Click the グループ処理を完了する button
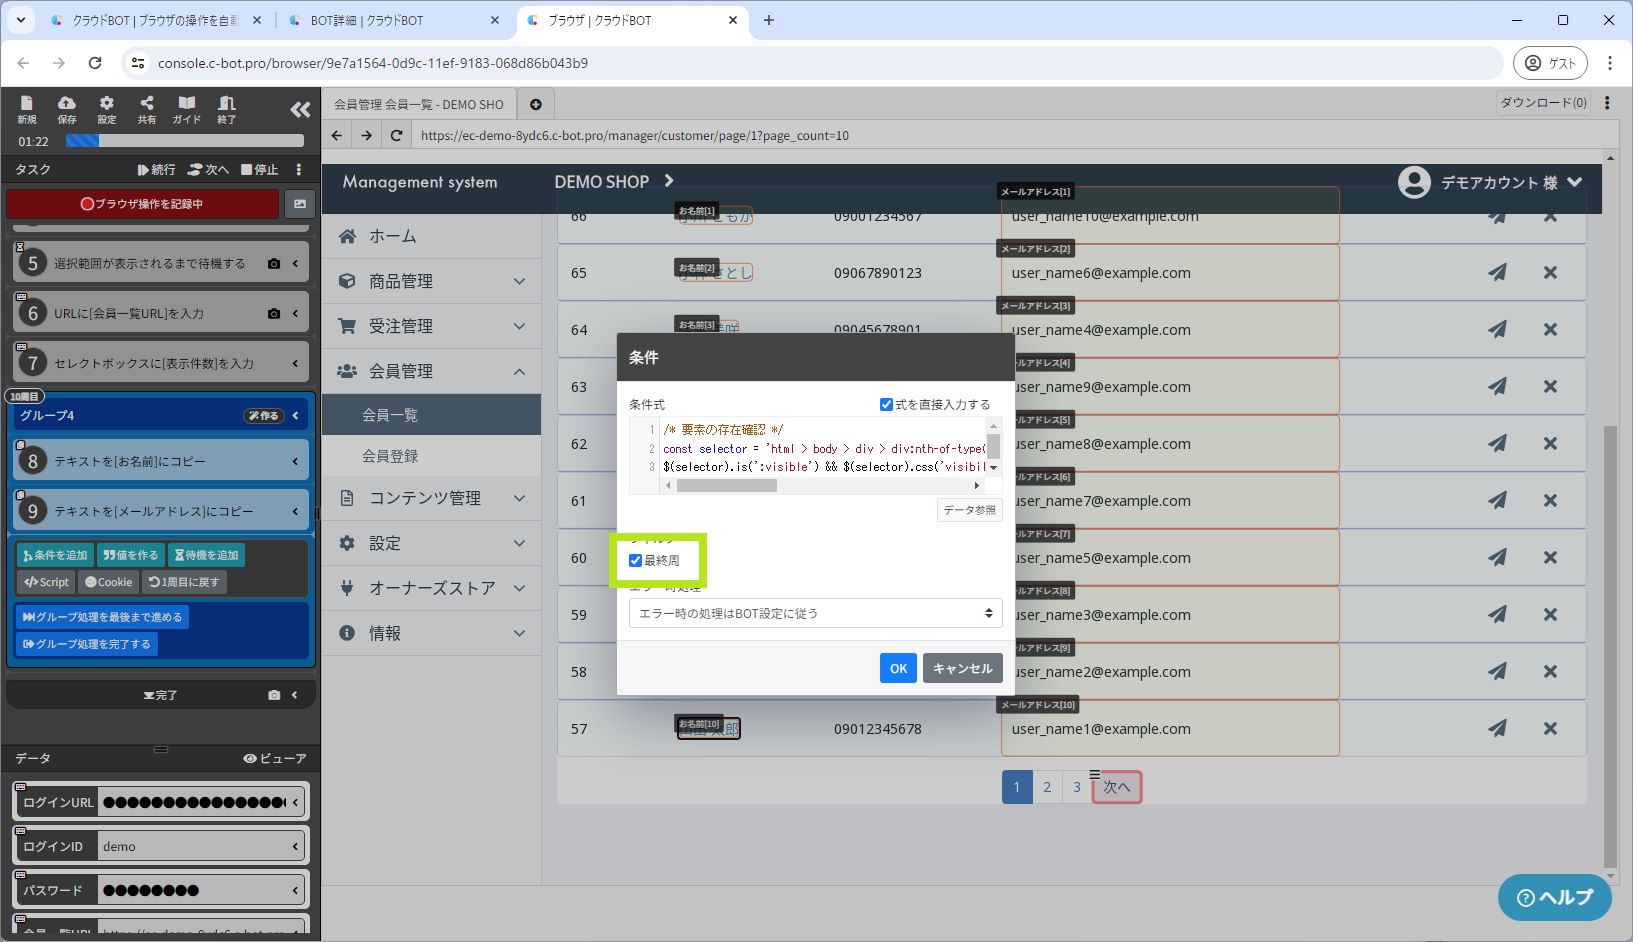 coord(87,644)
